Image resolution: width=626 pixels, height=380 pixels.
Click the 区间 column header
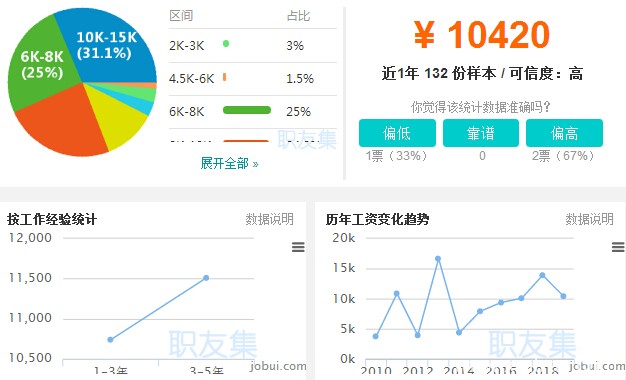click(181, 16)
